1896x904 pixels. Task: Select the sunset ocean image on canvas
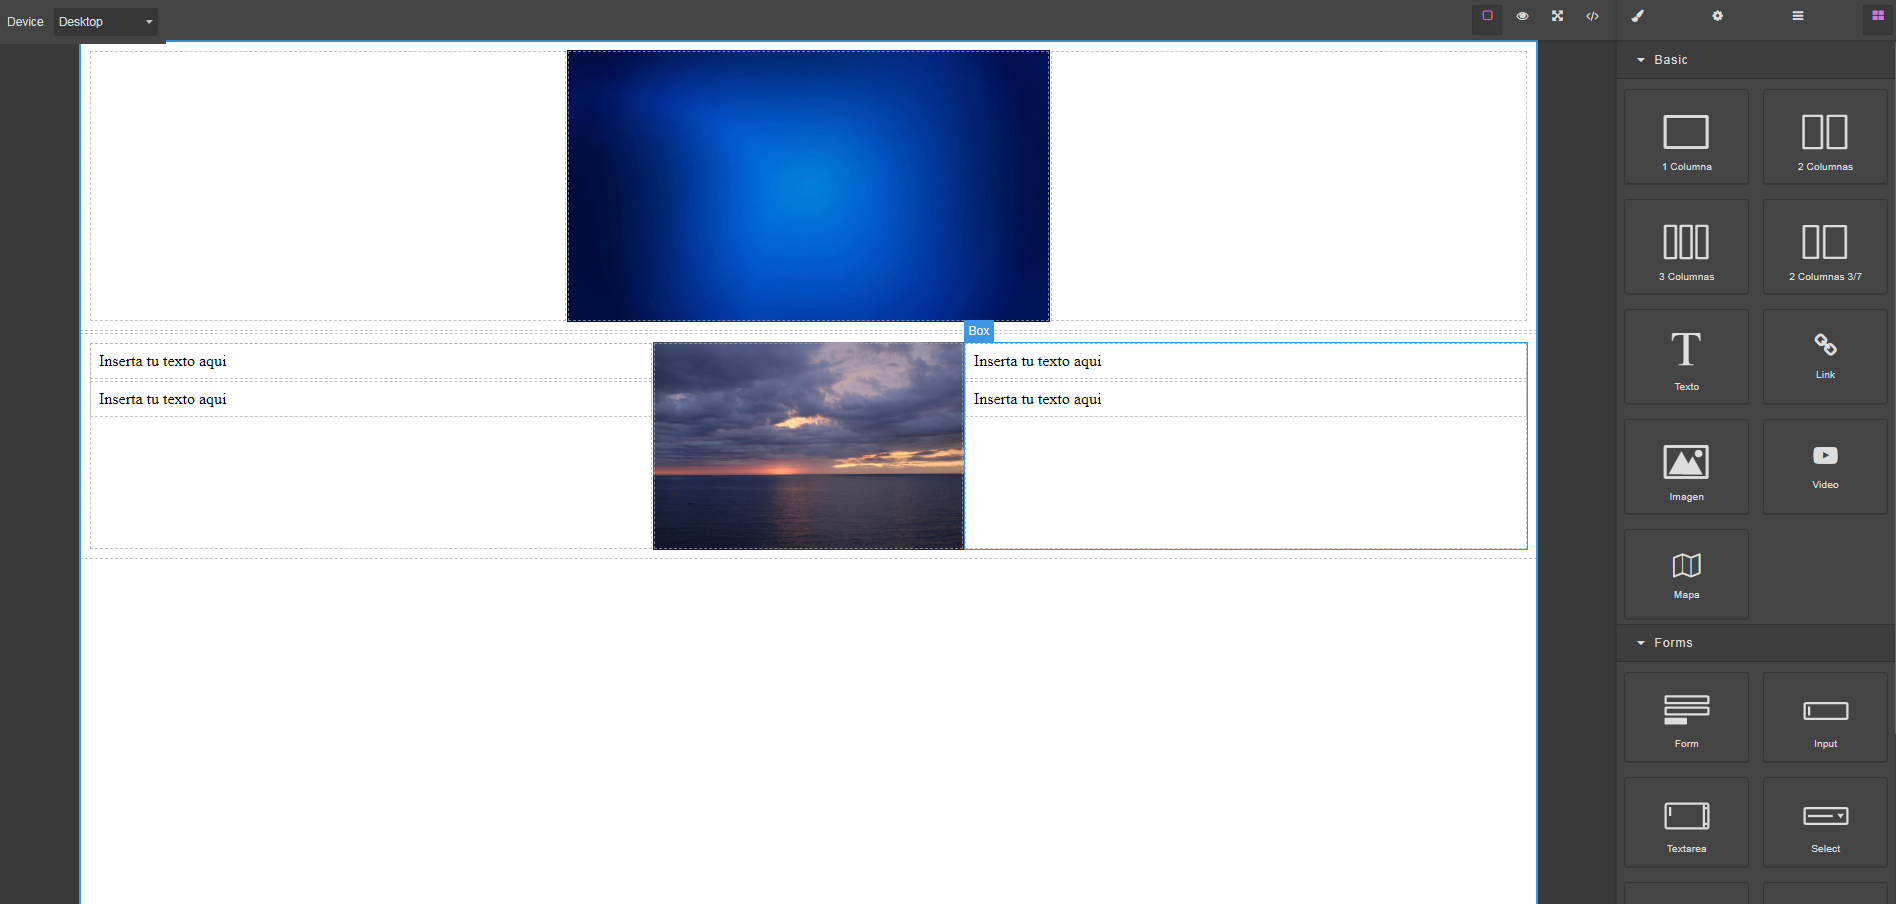coord(808,446)
